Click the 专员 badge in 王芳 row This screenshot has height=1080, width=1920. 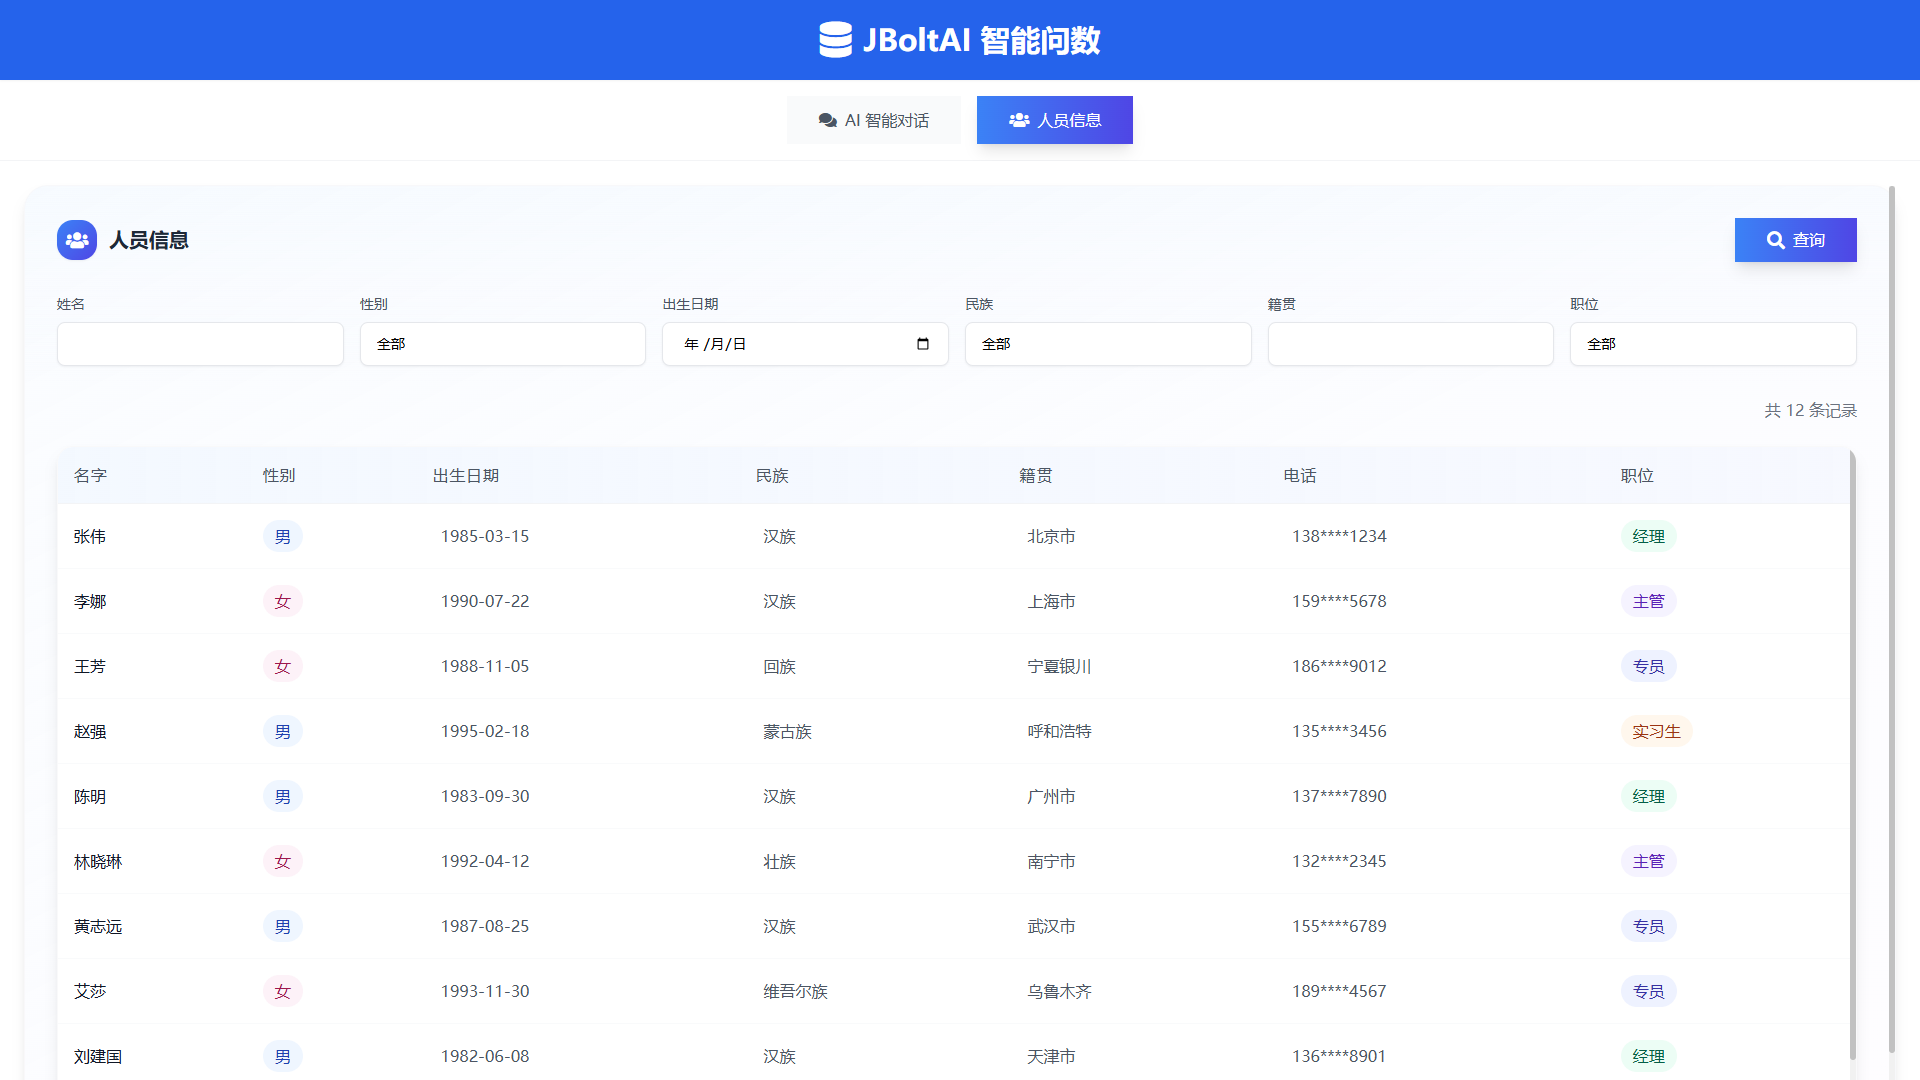pyautogui.click(x=1648, y=667)
